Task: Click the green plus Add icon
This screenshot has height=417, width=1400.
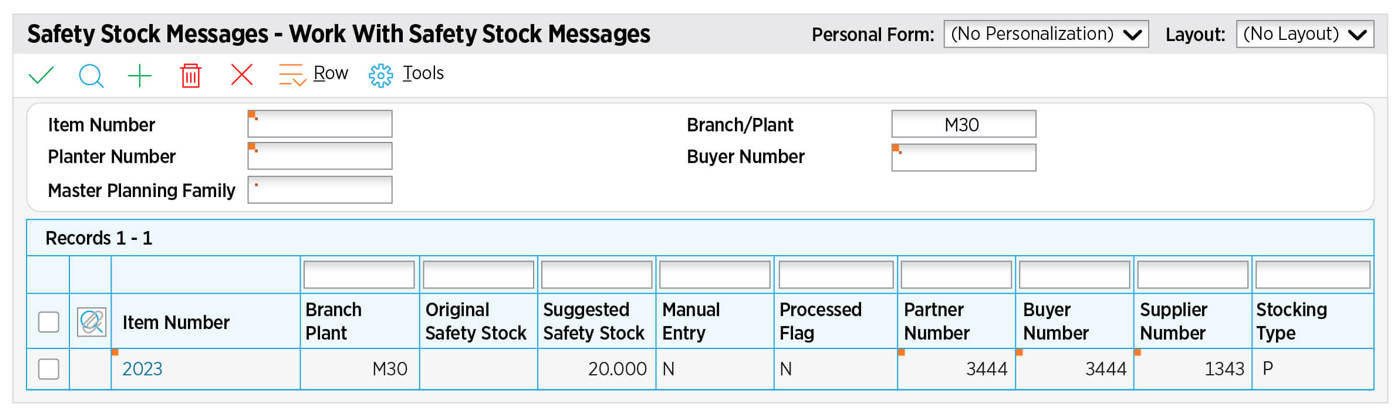Action: 140,75
